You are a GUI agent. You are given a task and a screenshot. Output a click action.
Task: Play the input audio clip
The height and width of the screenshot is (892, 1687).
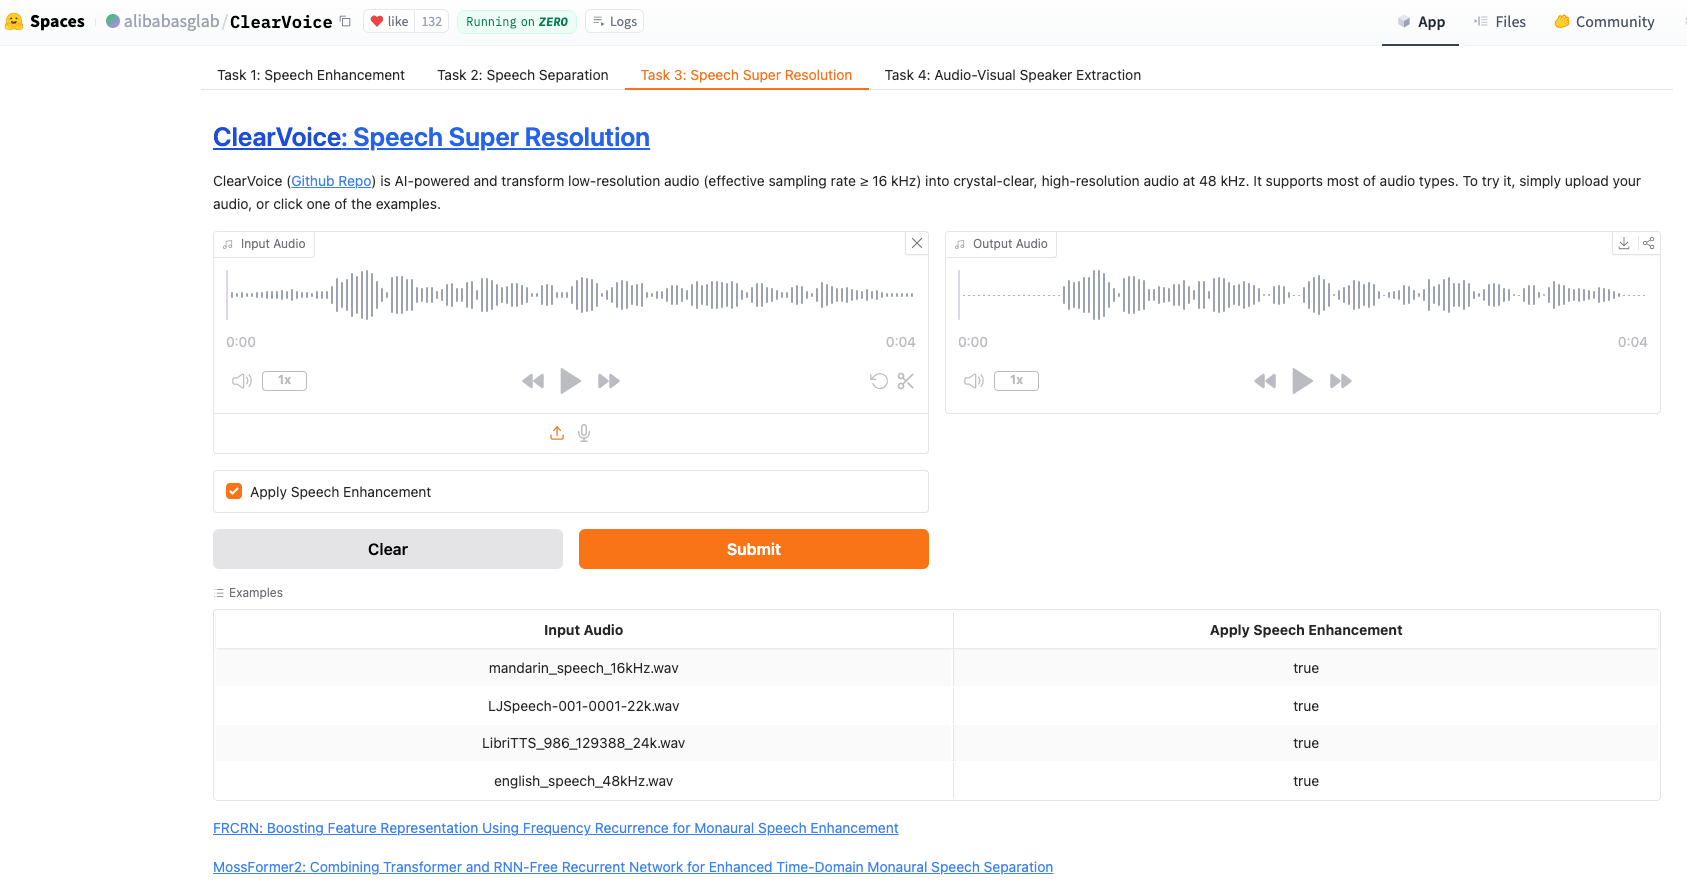570,381
